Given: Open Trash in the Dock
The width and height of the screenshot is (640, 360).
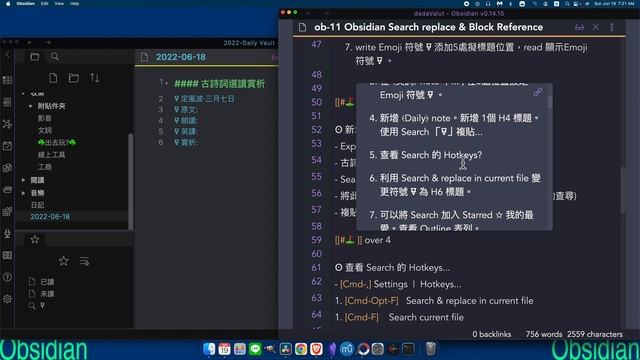Looking at the screenshot, I should coord(431,349).
